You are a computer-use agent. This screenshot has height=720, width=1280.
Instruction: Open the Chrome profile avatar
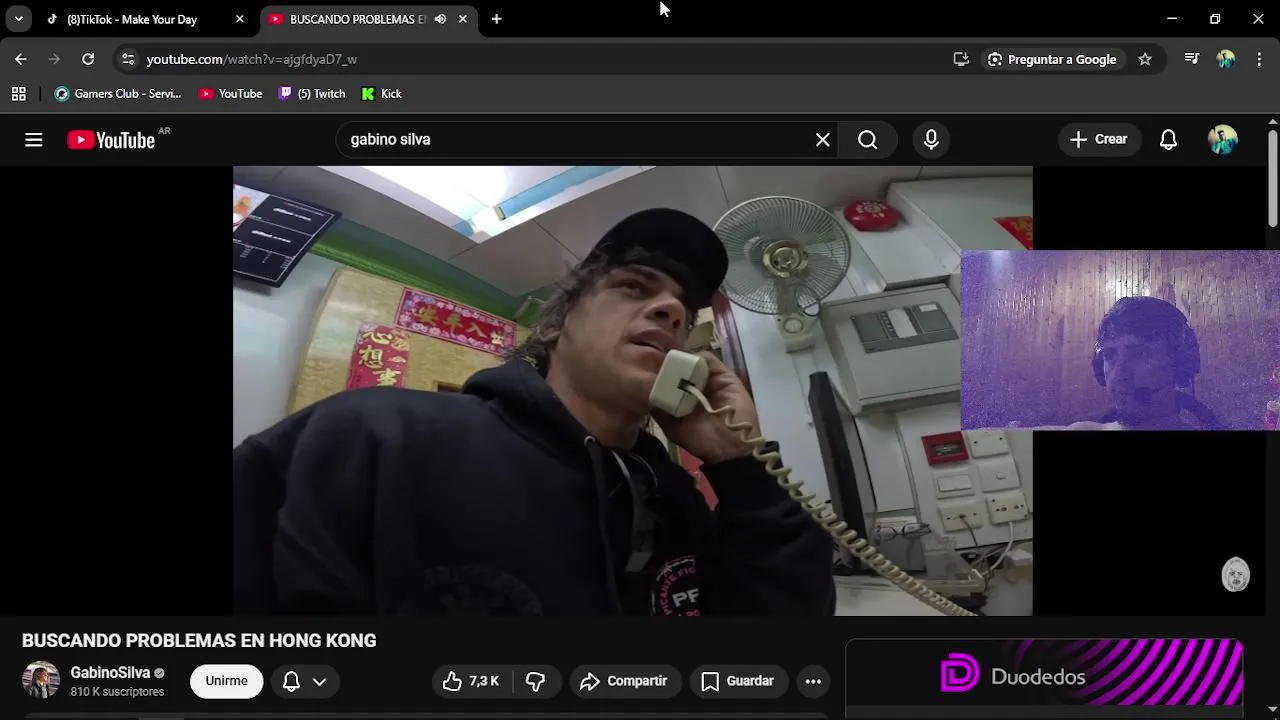click(x=1226, y=59)
